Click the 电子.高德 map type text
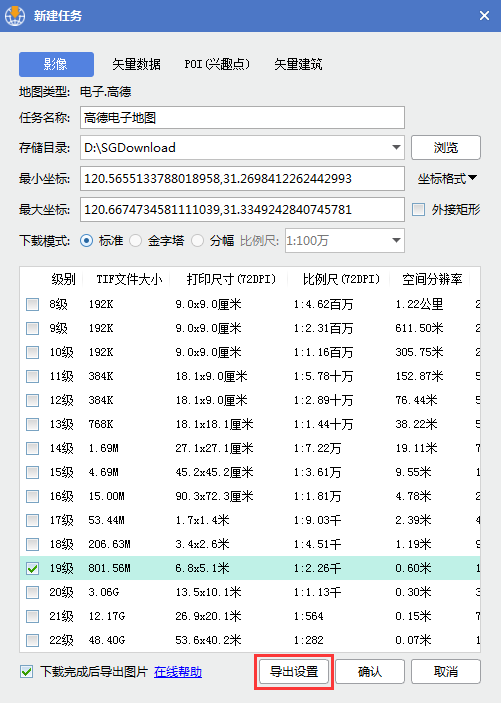Screen dimensions: 501x703 coord(105,92)
